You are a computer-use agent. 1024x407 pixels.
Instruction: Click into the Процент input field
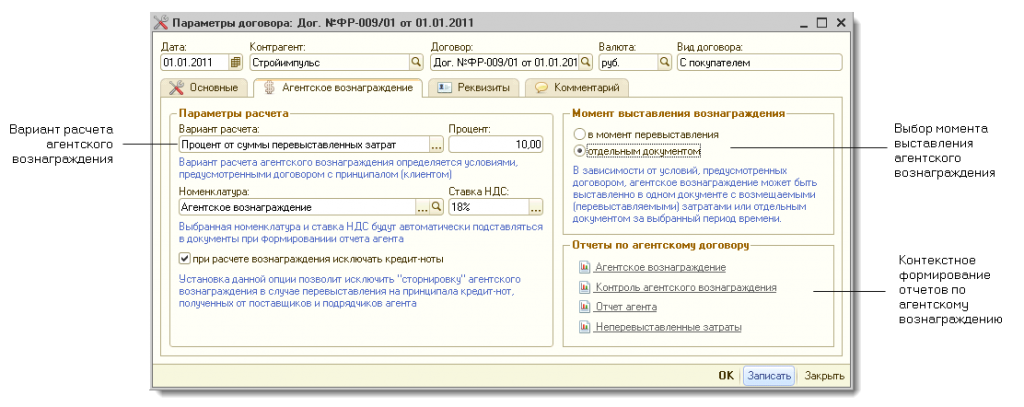[495, 144]
